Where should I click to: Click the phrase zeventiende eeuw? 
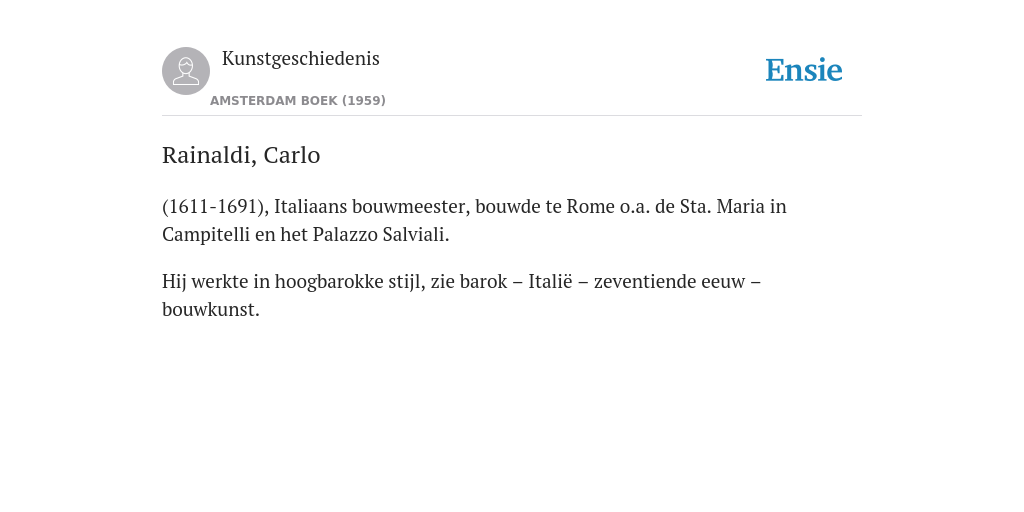point(669,281)
